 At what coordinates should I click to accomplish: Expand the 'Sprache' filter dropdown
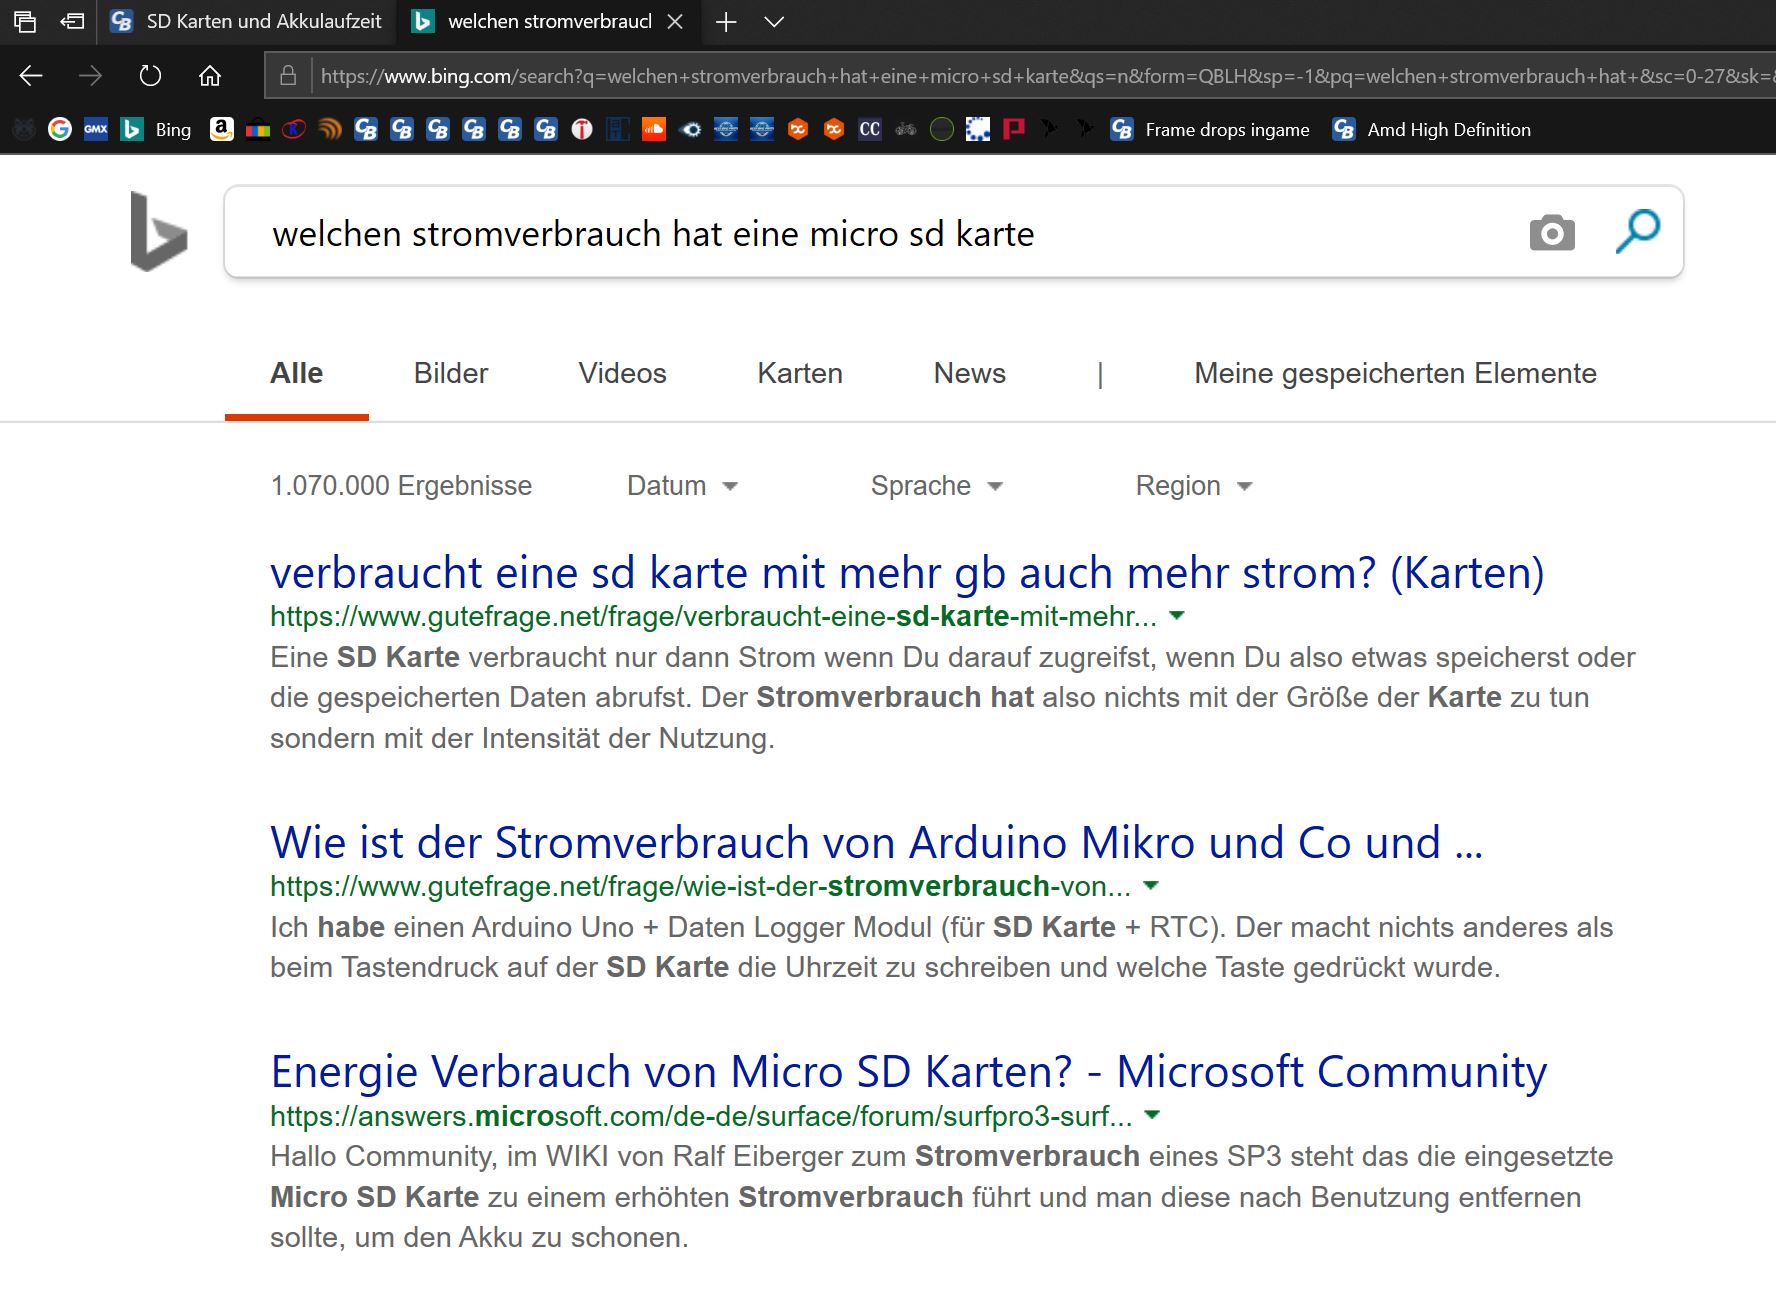[936, 486]
